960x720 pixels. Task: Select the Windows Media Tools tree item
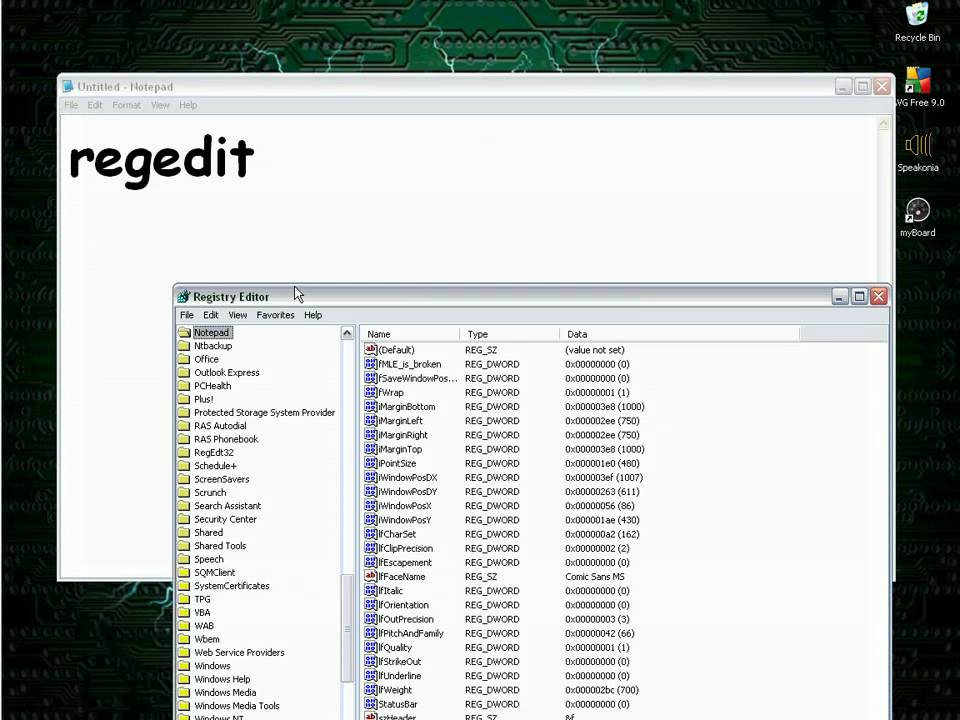pos(237,705)
